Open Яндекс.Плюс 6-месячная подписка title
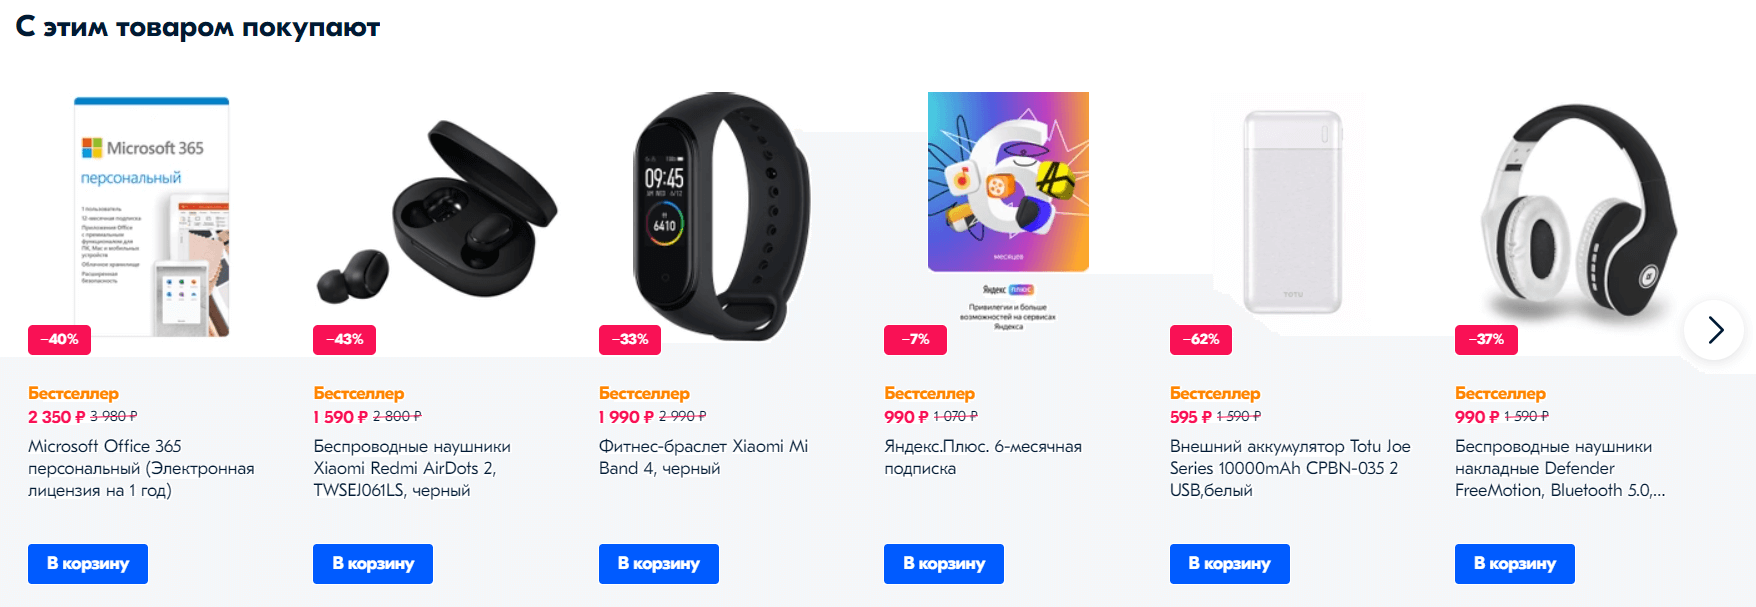This screenshot has width=1756, height=607. [x=983, y=457]
